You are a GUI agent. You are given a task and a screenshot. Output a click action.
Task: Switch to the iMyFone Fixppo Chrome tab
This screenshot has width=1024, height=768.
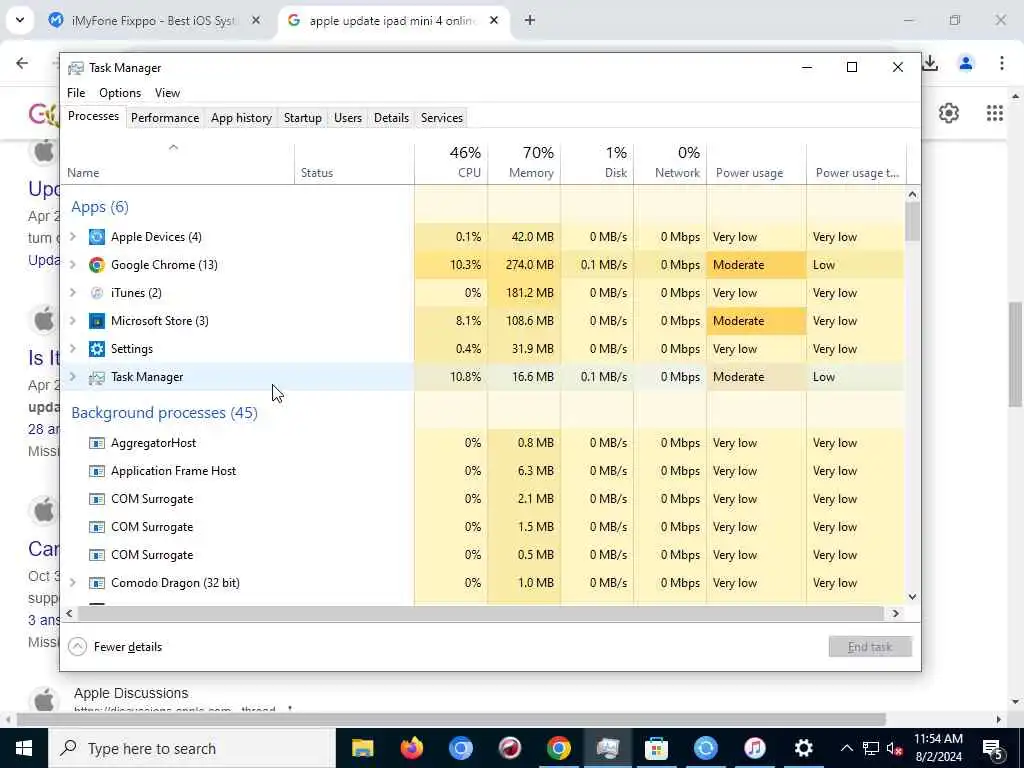coord(154,21)
